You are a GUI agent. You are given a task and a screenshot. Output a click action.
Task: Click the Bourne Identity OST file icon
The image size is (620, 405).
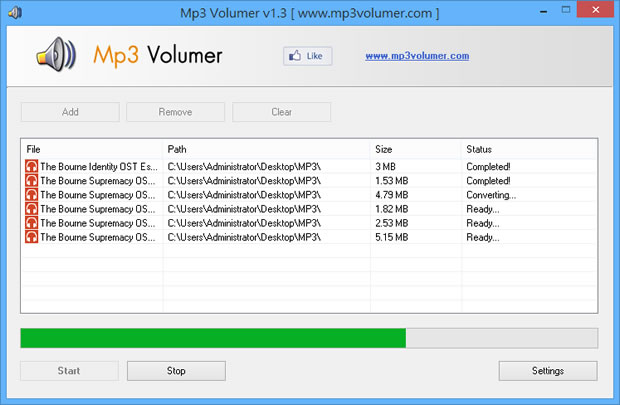pyautogui.click(x=32, y=166)
